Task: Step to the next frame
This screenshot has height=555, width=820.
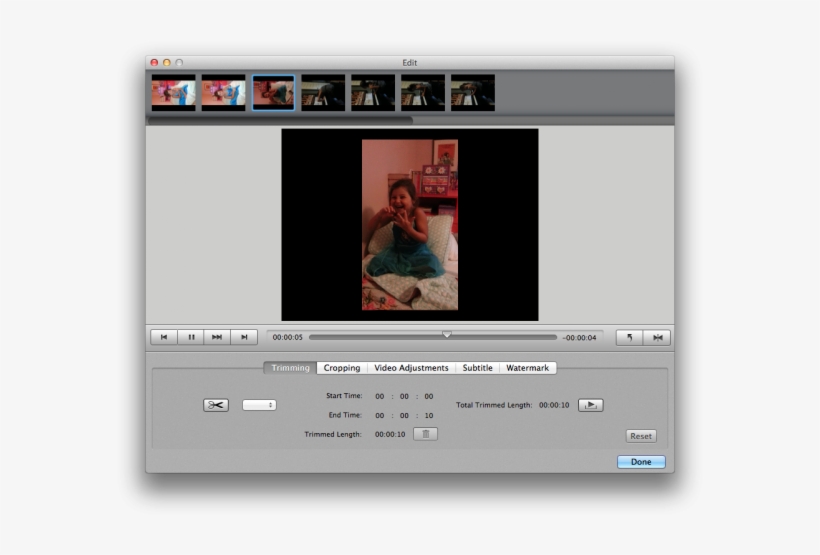Action: 244,337
